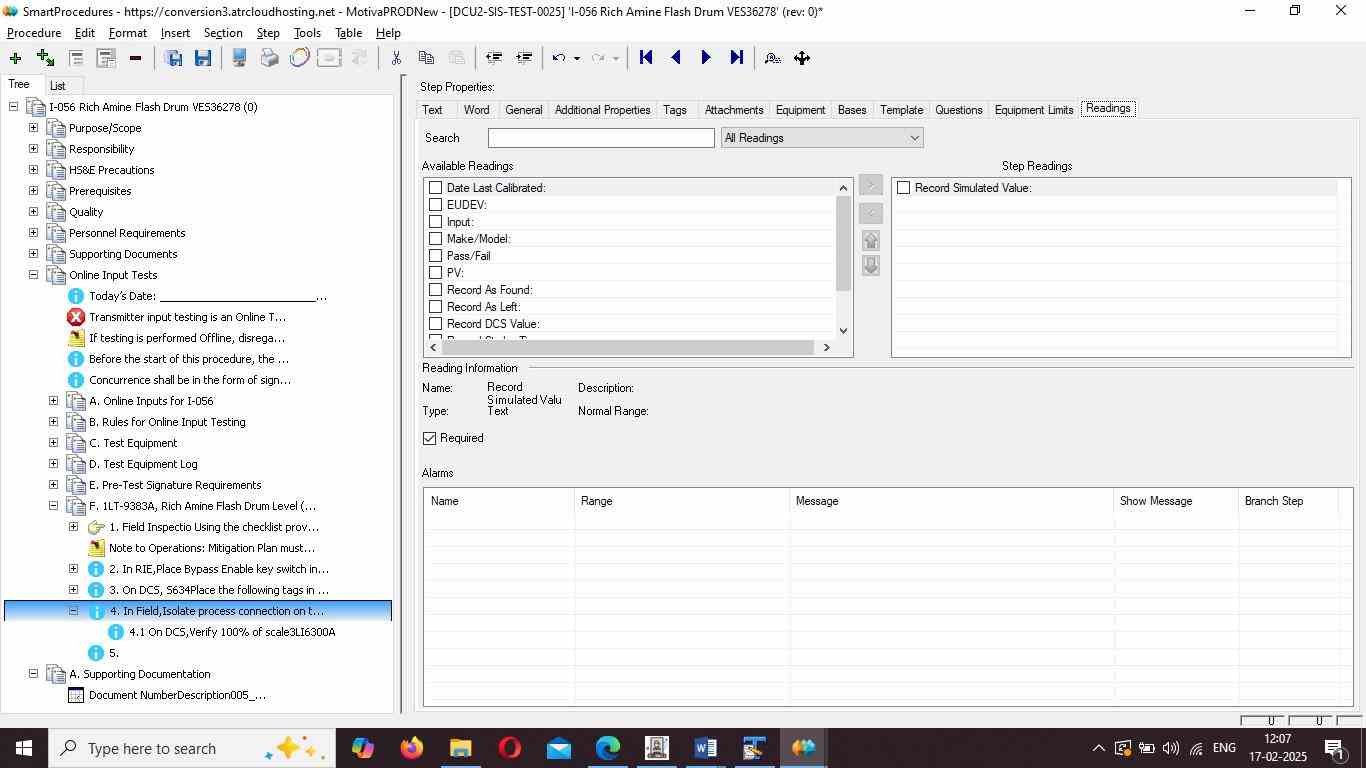Click the green plus add step icon
This screenshot has width=1366, height=768.
(15, 58)
